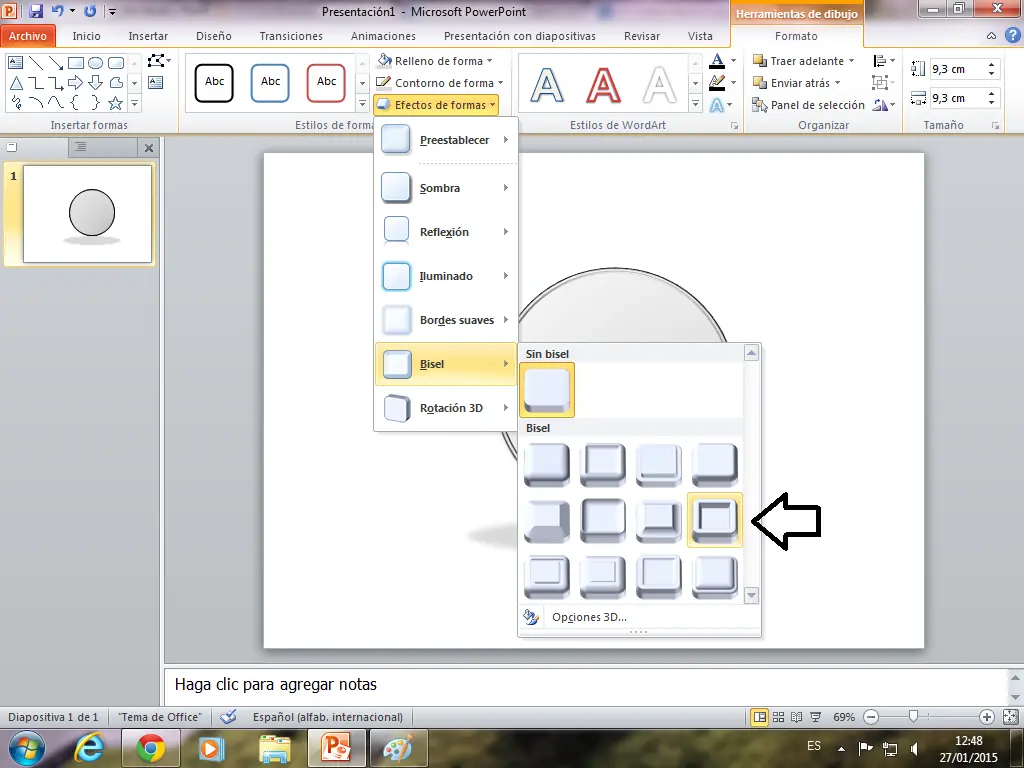Apply the angled bevel preset starting the second row
1024x768 pixels.
[547, 520]
